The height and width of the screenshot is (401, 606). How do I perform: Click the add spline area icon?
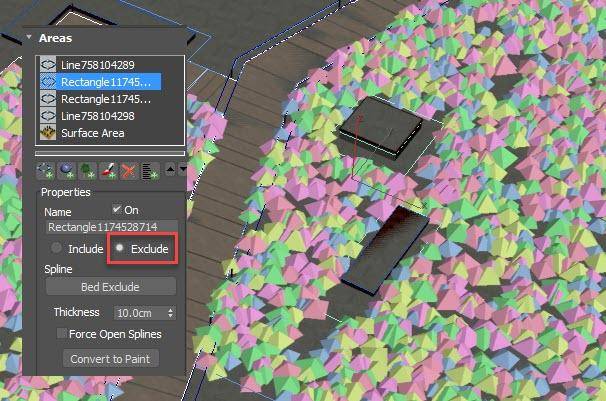coord(46,170)
